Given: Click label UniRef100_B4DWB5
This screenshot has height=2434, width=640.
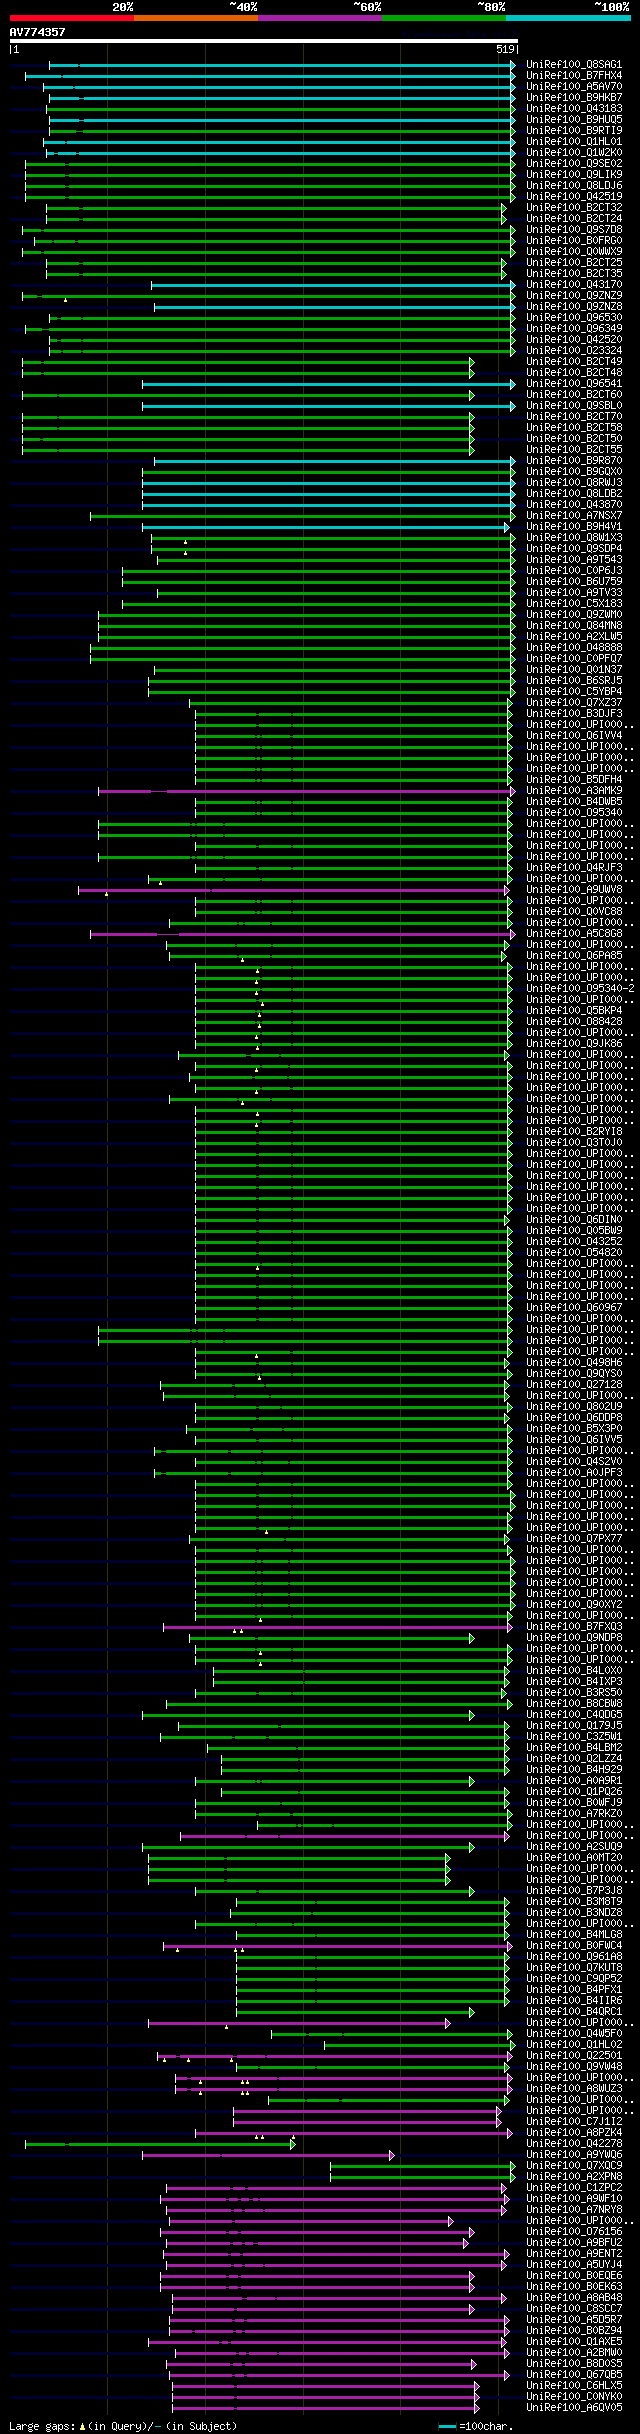Looking at the screenshot, I should (x=574, y=802).
